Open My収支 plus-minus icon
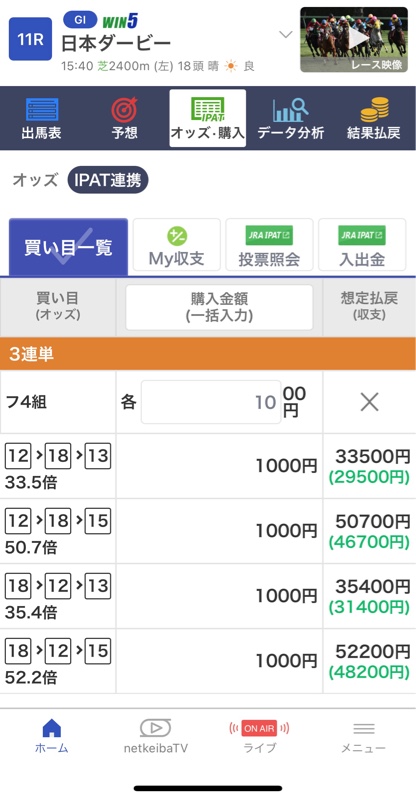This screenshot has width=416, height=800. 177,236
